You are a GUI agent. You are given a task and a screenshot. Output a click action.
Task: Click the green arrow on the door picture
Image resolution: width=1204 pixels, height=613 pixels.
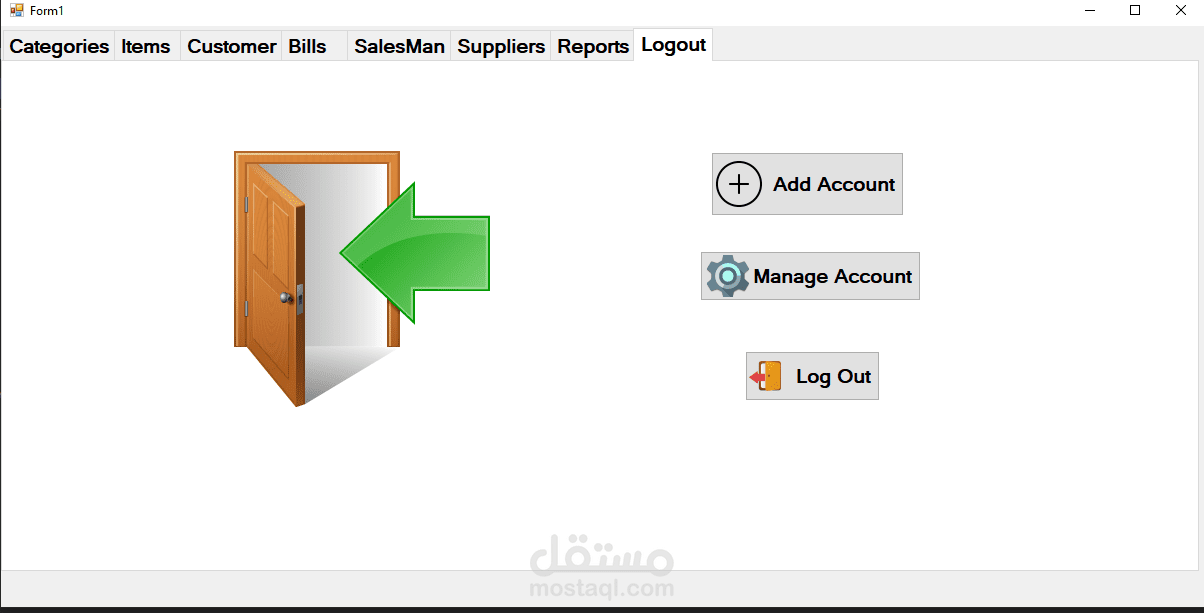pyautogui.click(x=415, y=253)
